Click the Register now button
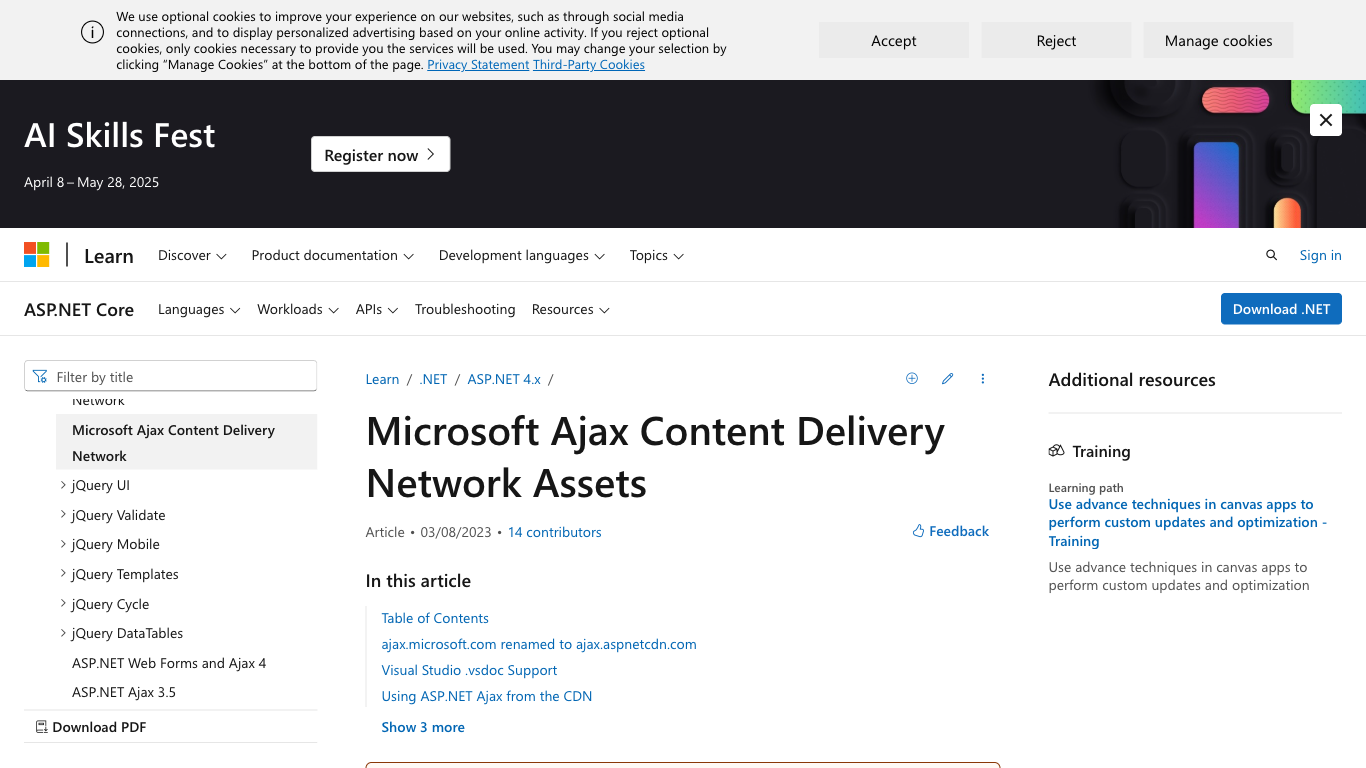The height and width of the screenshot is (768, 1366). point(380,154)
